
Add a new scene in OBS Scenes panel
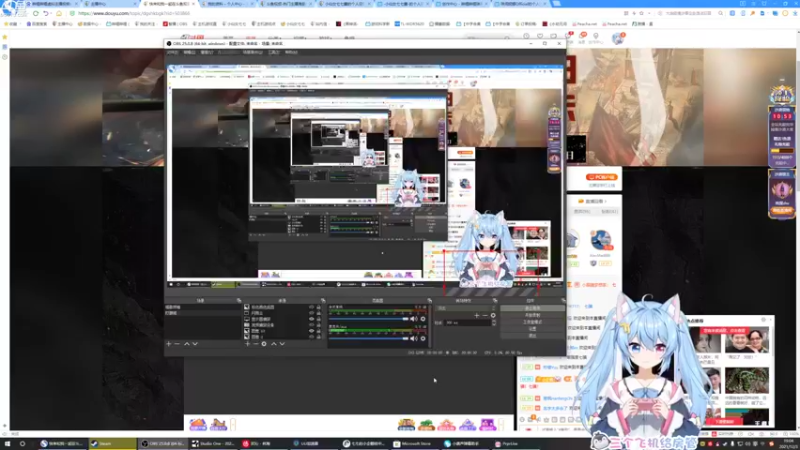pyautogui.click(x=168, y=344)
